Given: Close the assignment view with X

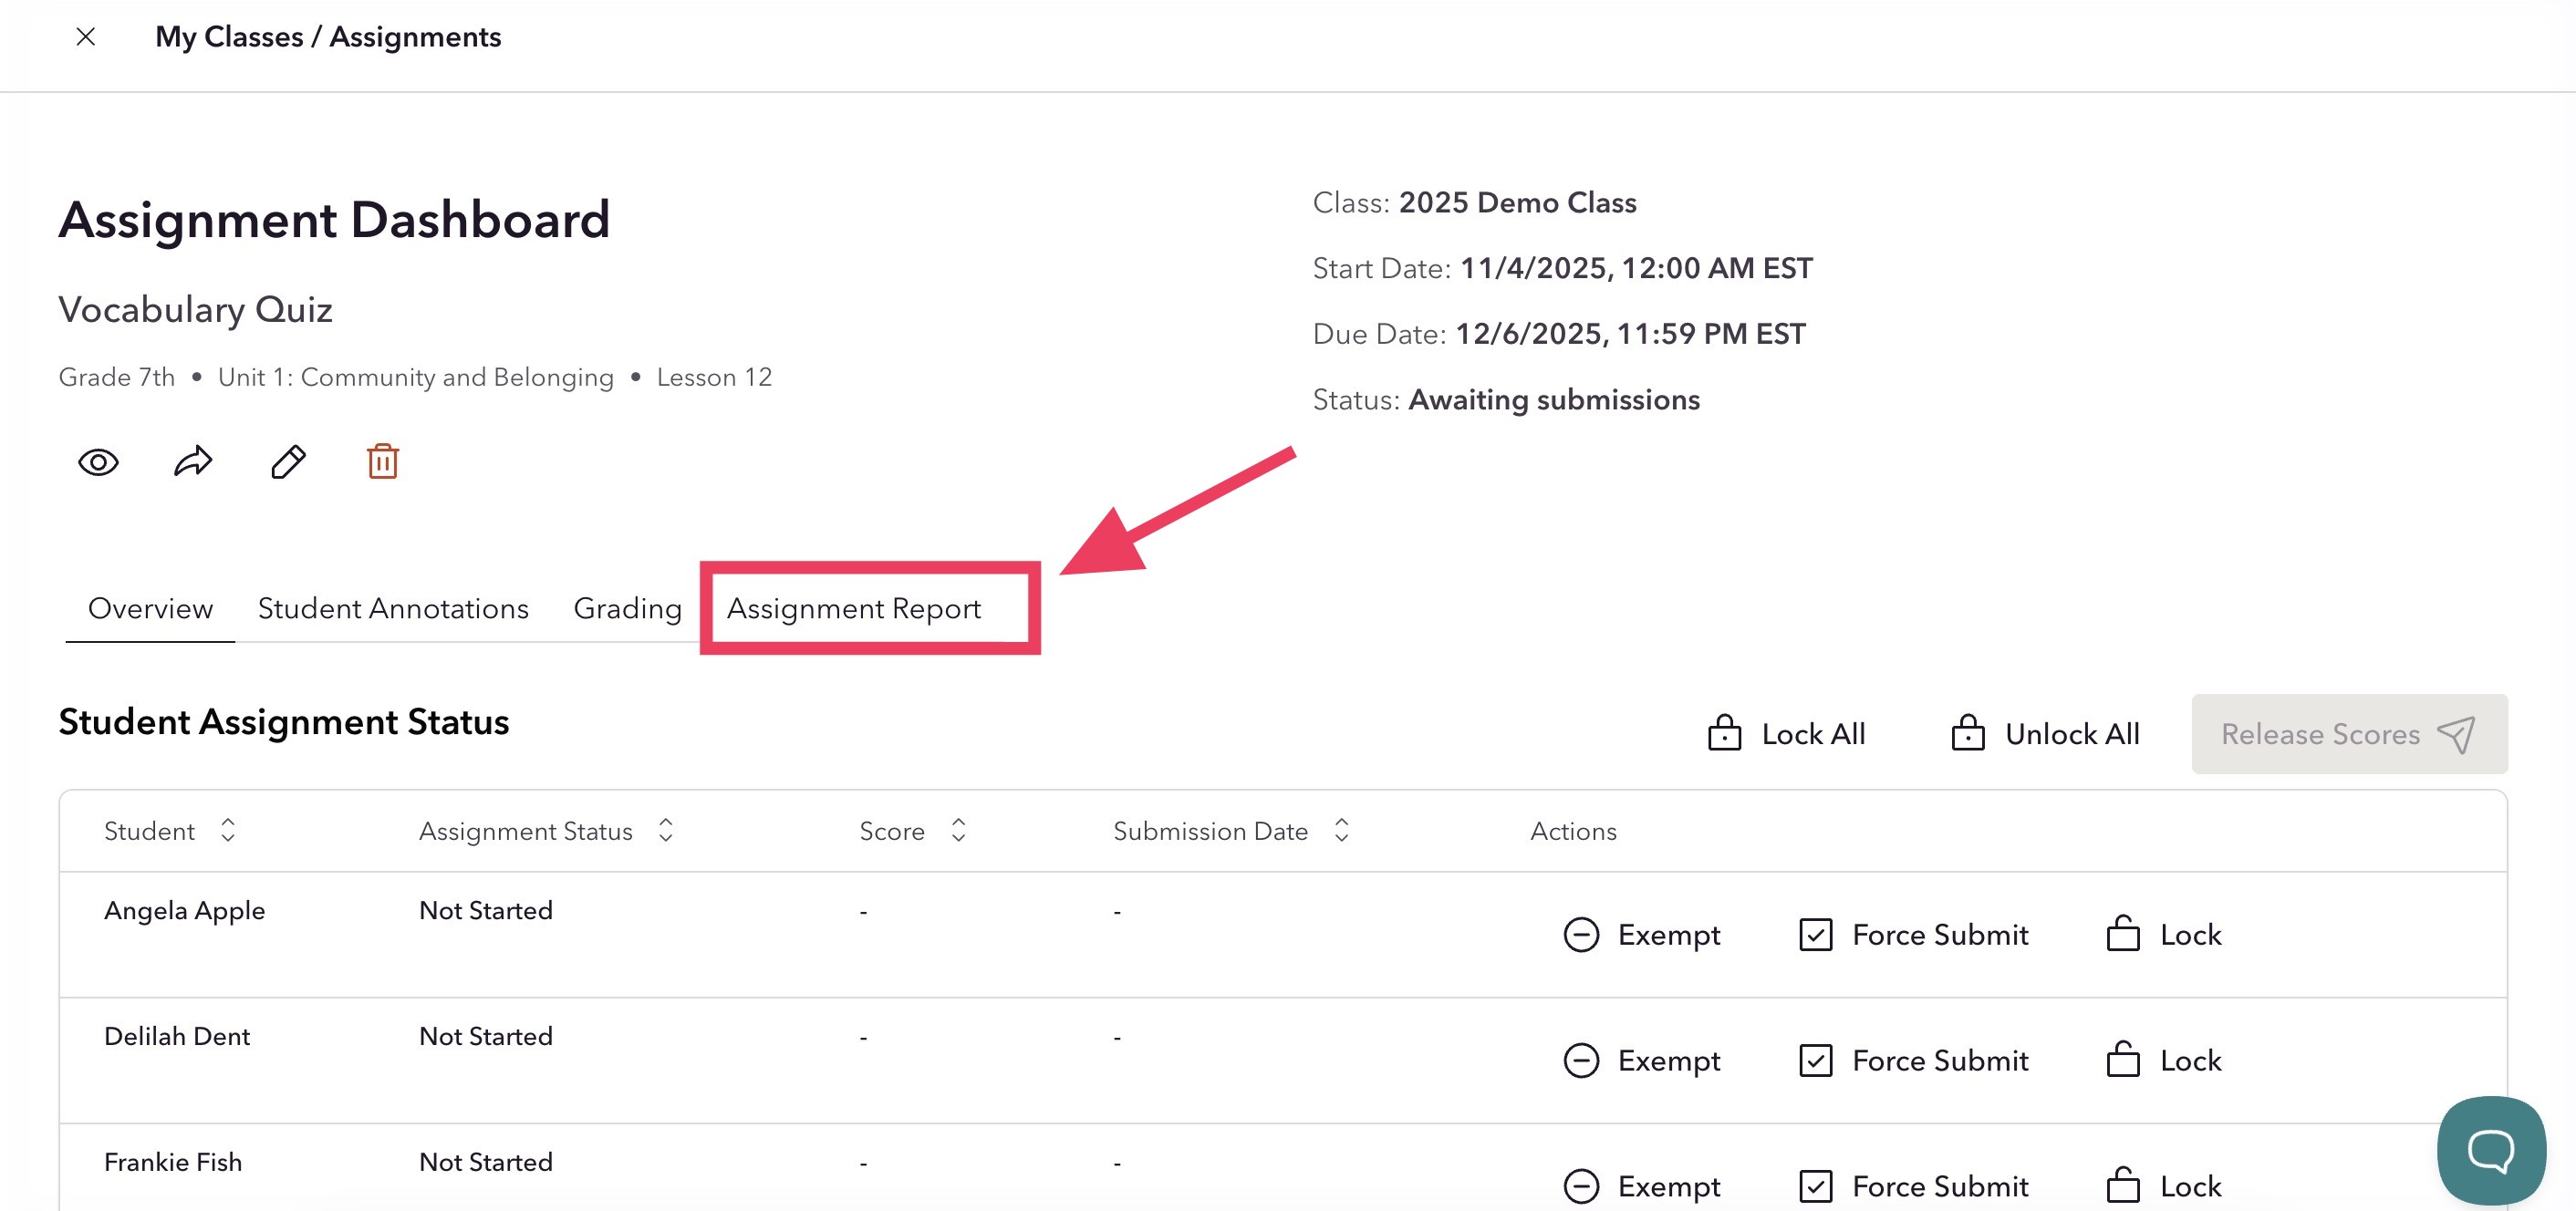Looking at the screenshot, I should [86, 37].
